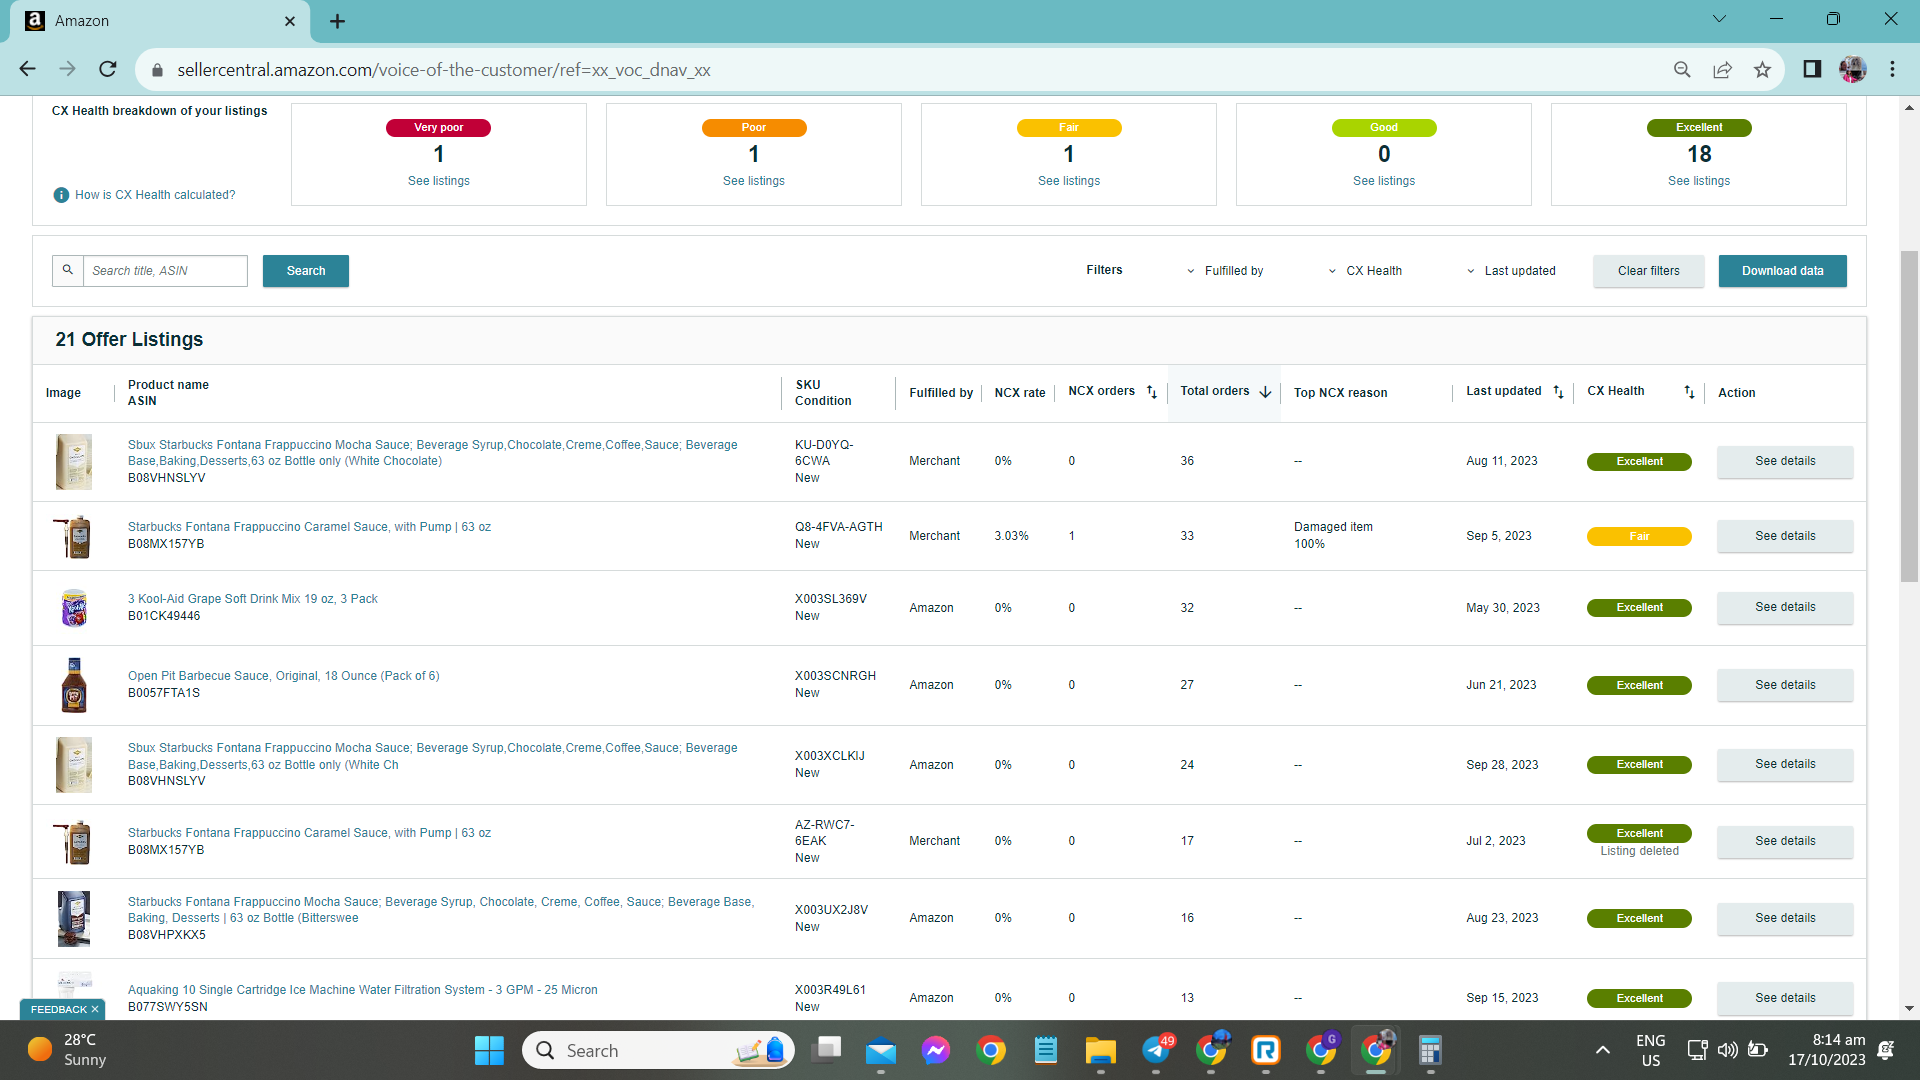1920x1080 pixels.
Task: View site information lock icon
Action: pyautogui.click(x=157, y=70)
